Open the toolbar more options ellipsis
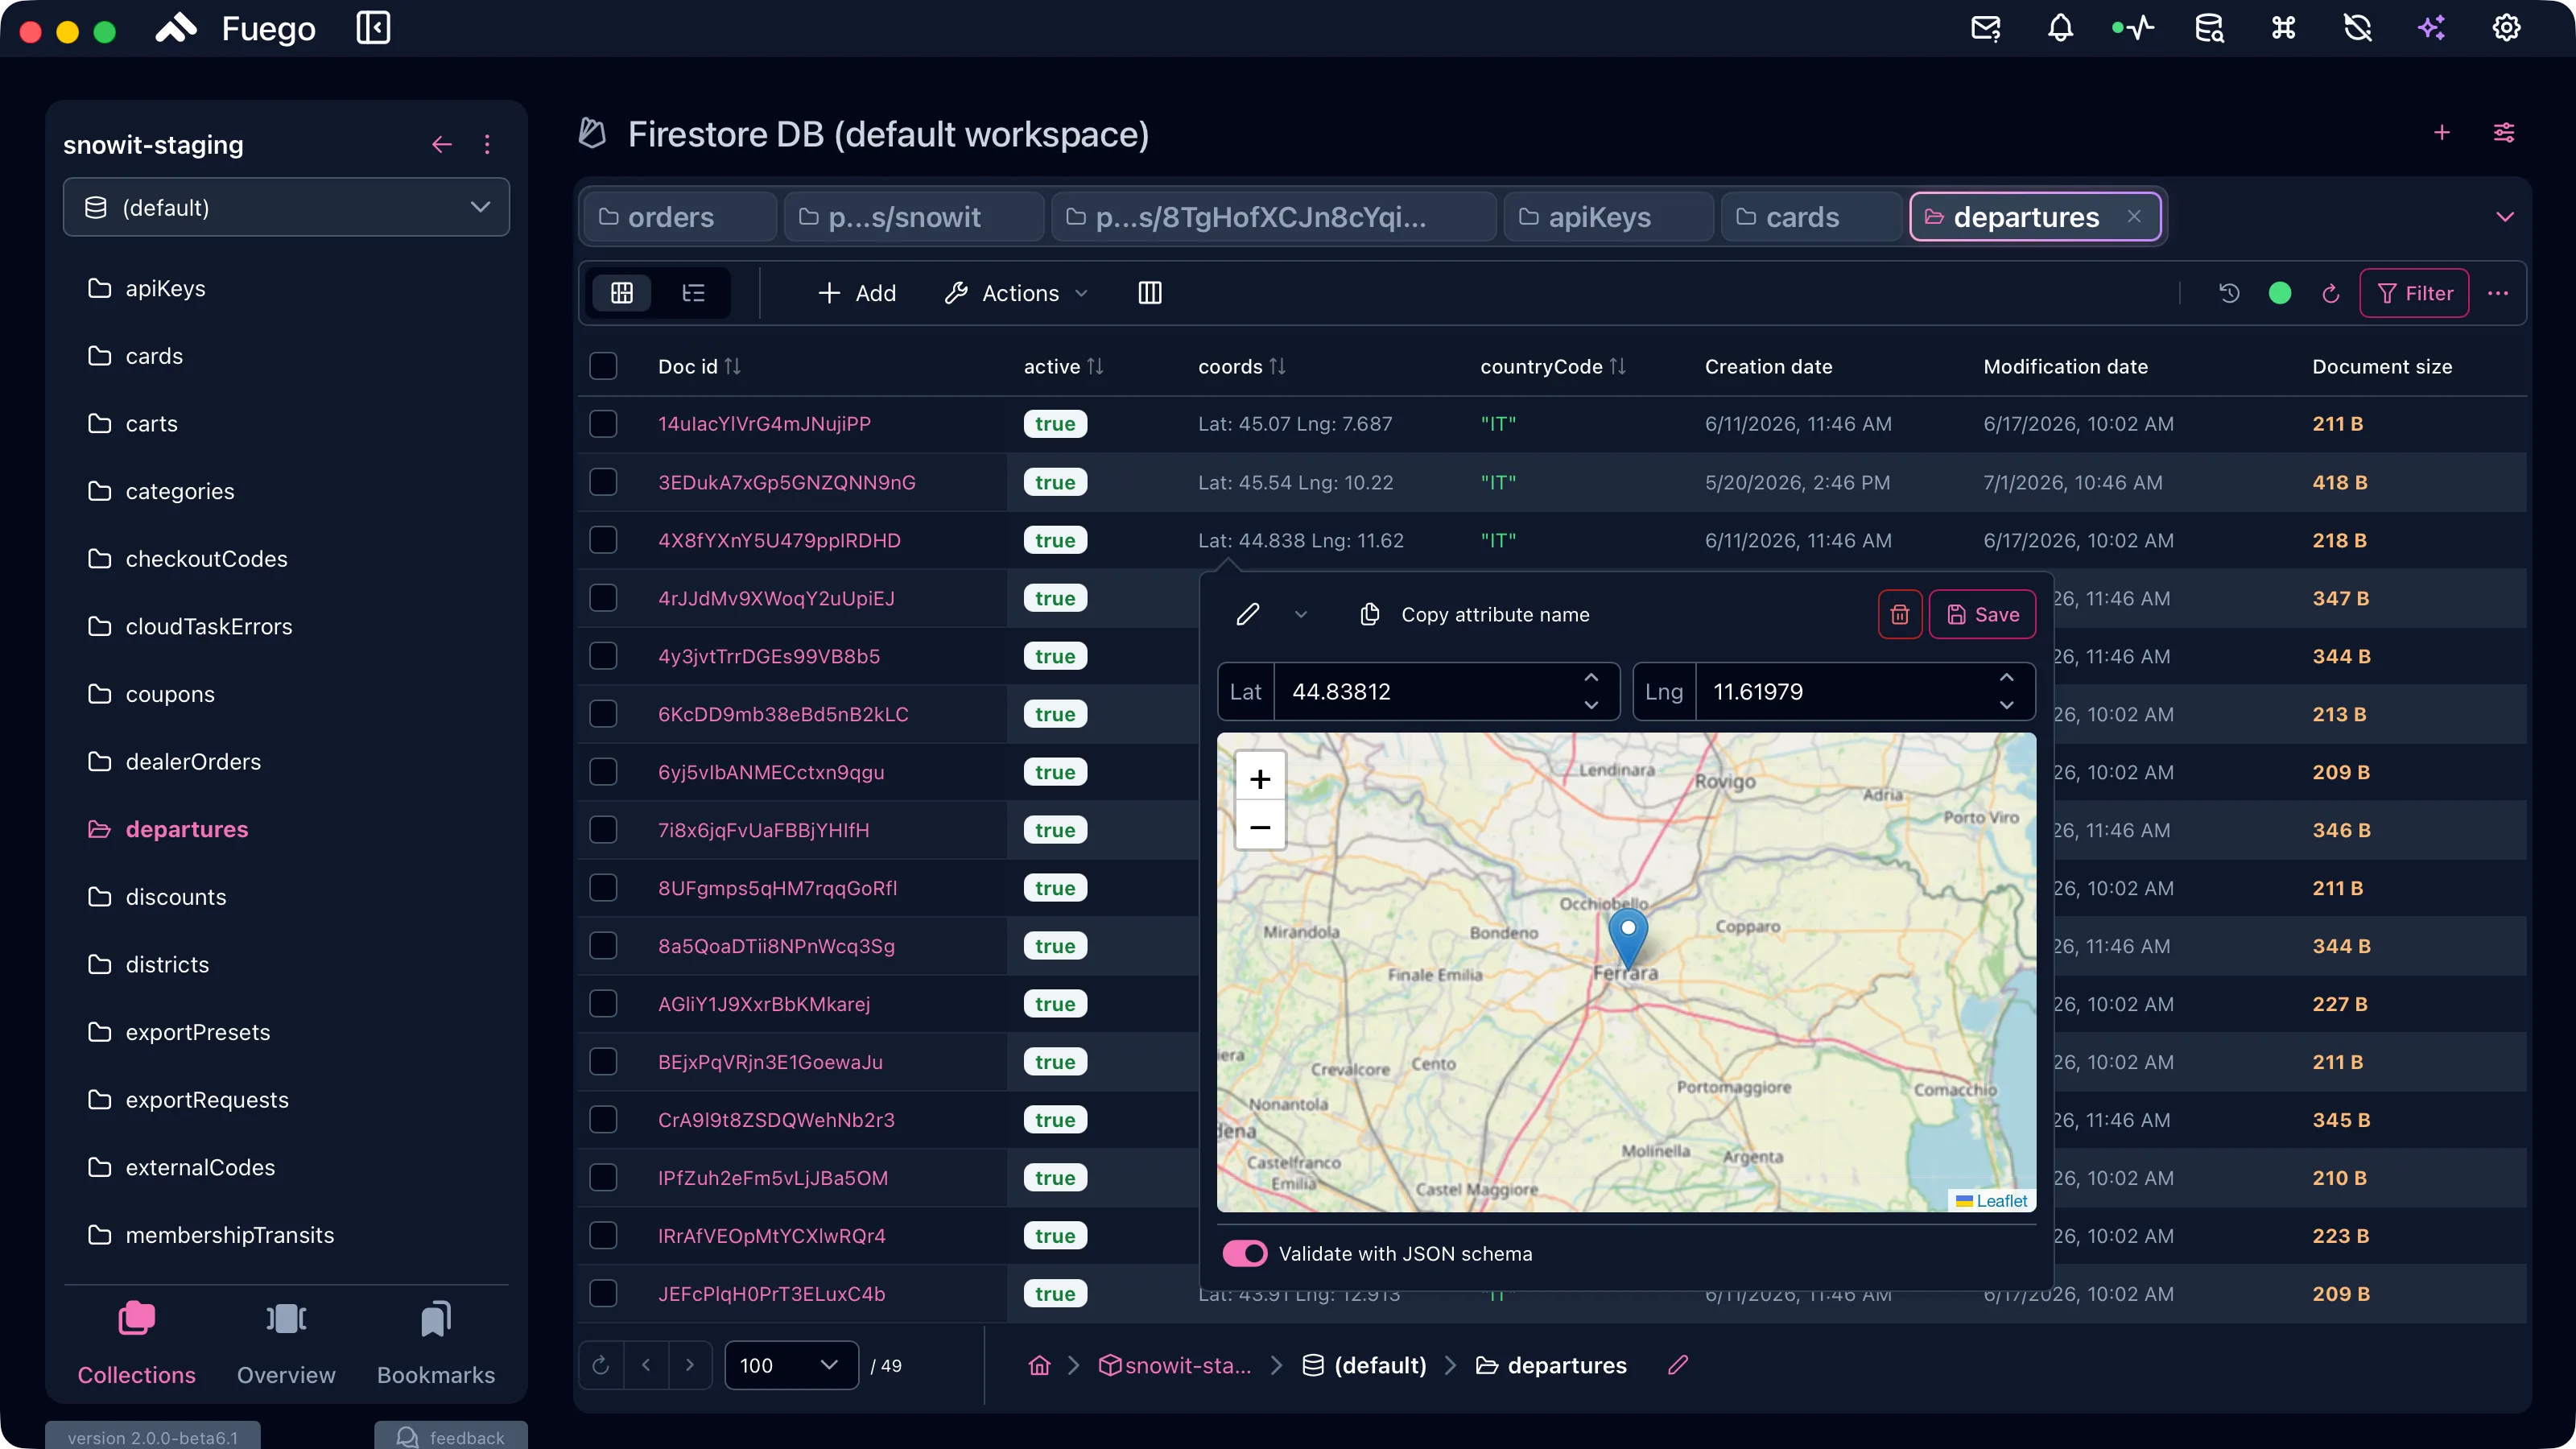Screen dimensions: 2576x1449 click(x=2498, y=293)
